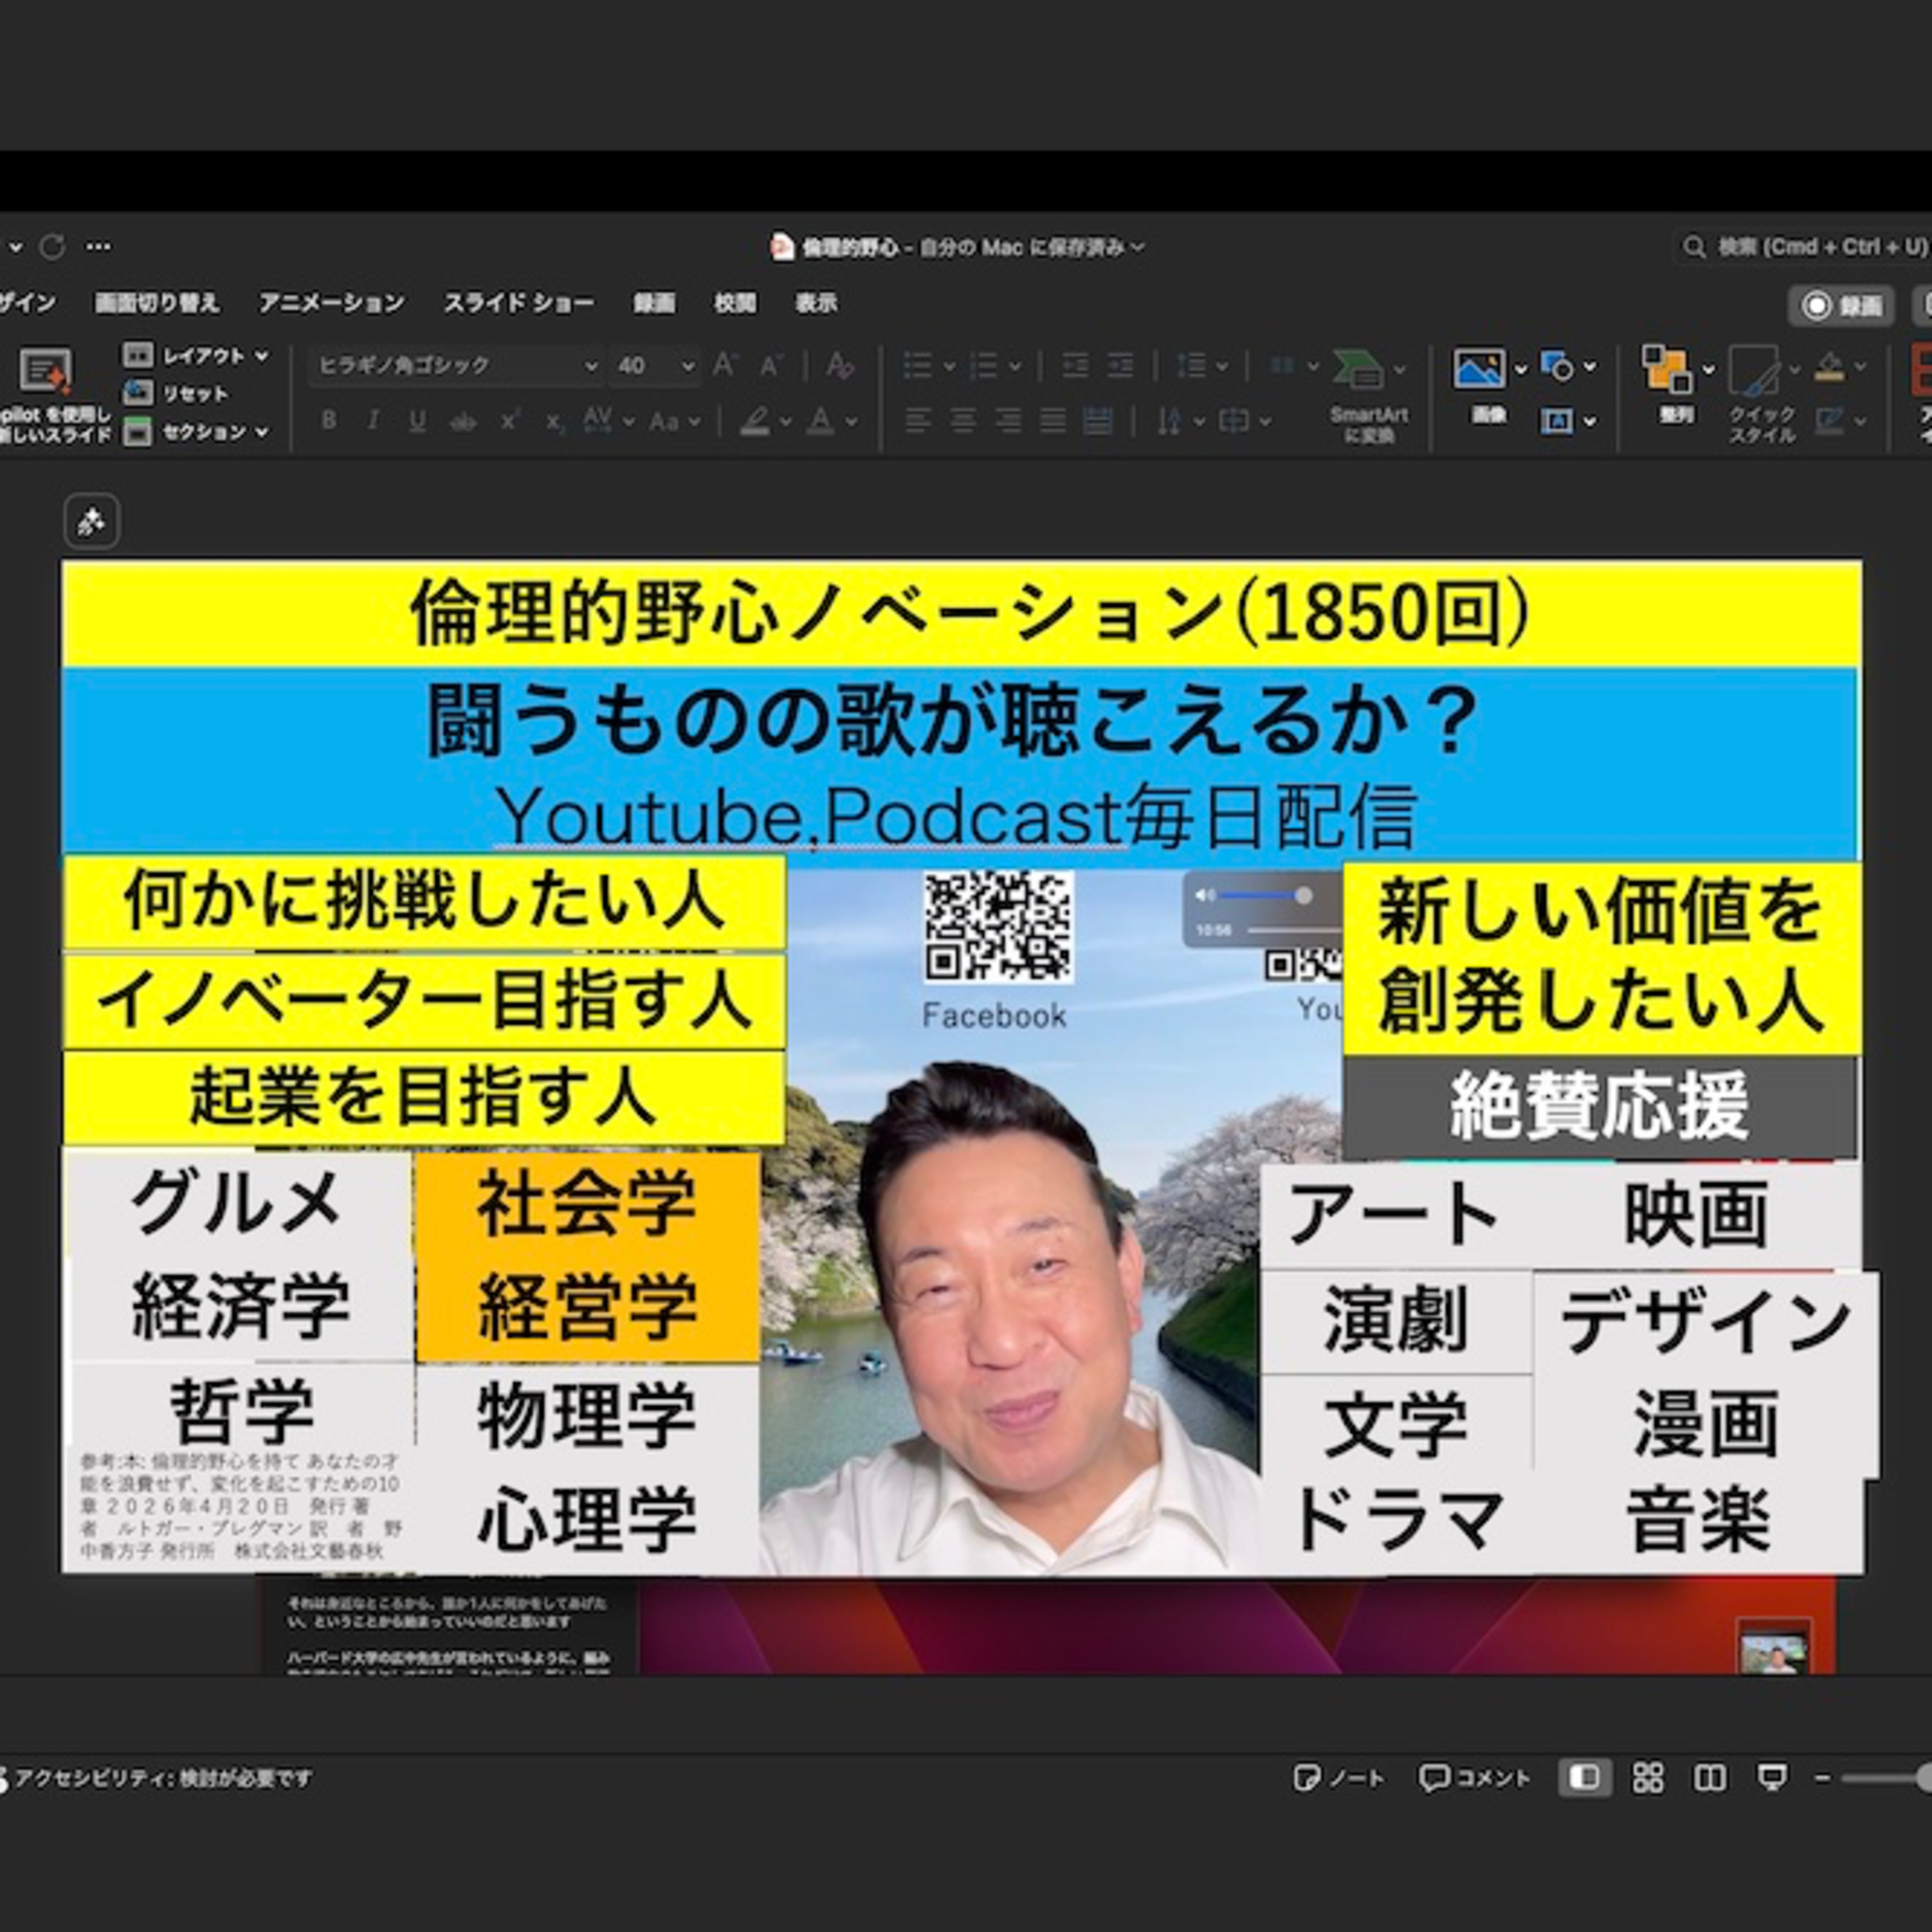Open character spacing AV options
This screenshot has width=1932, height=1932.
[608, 421]
